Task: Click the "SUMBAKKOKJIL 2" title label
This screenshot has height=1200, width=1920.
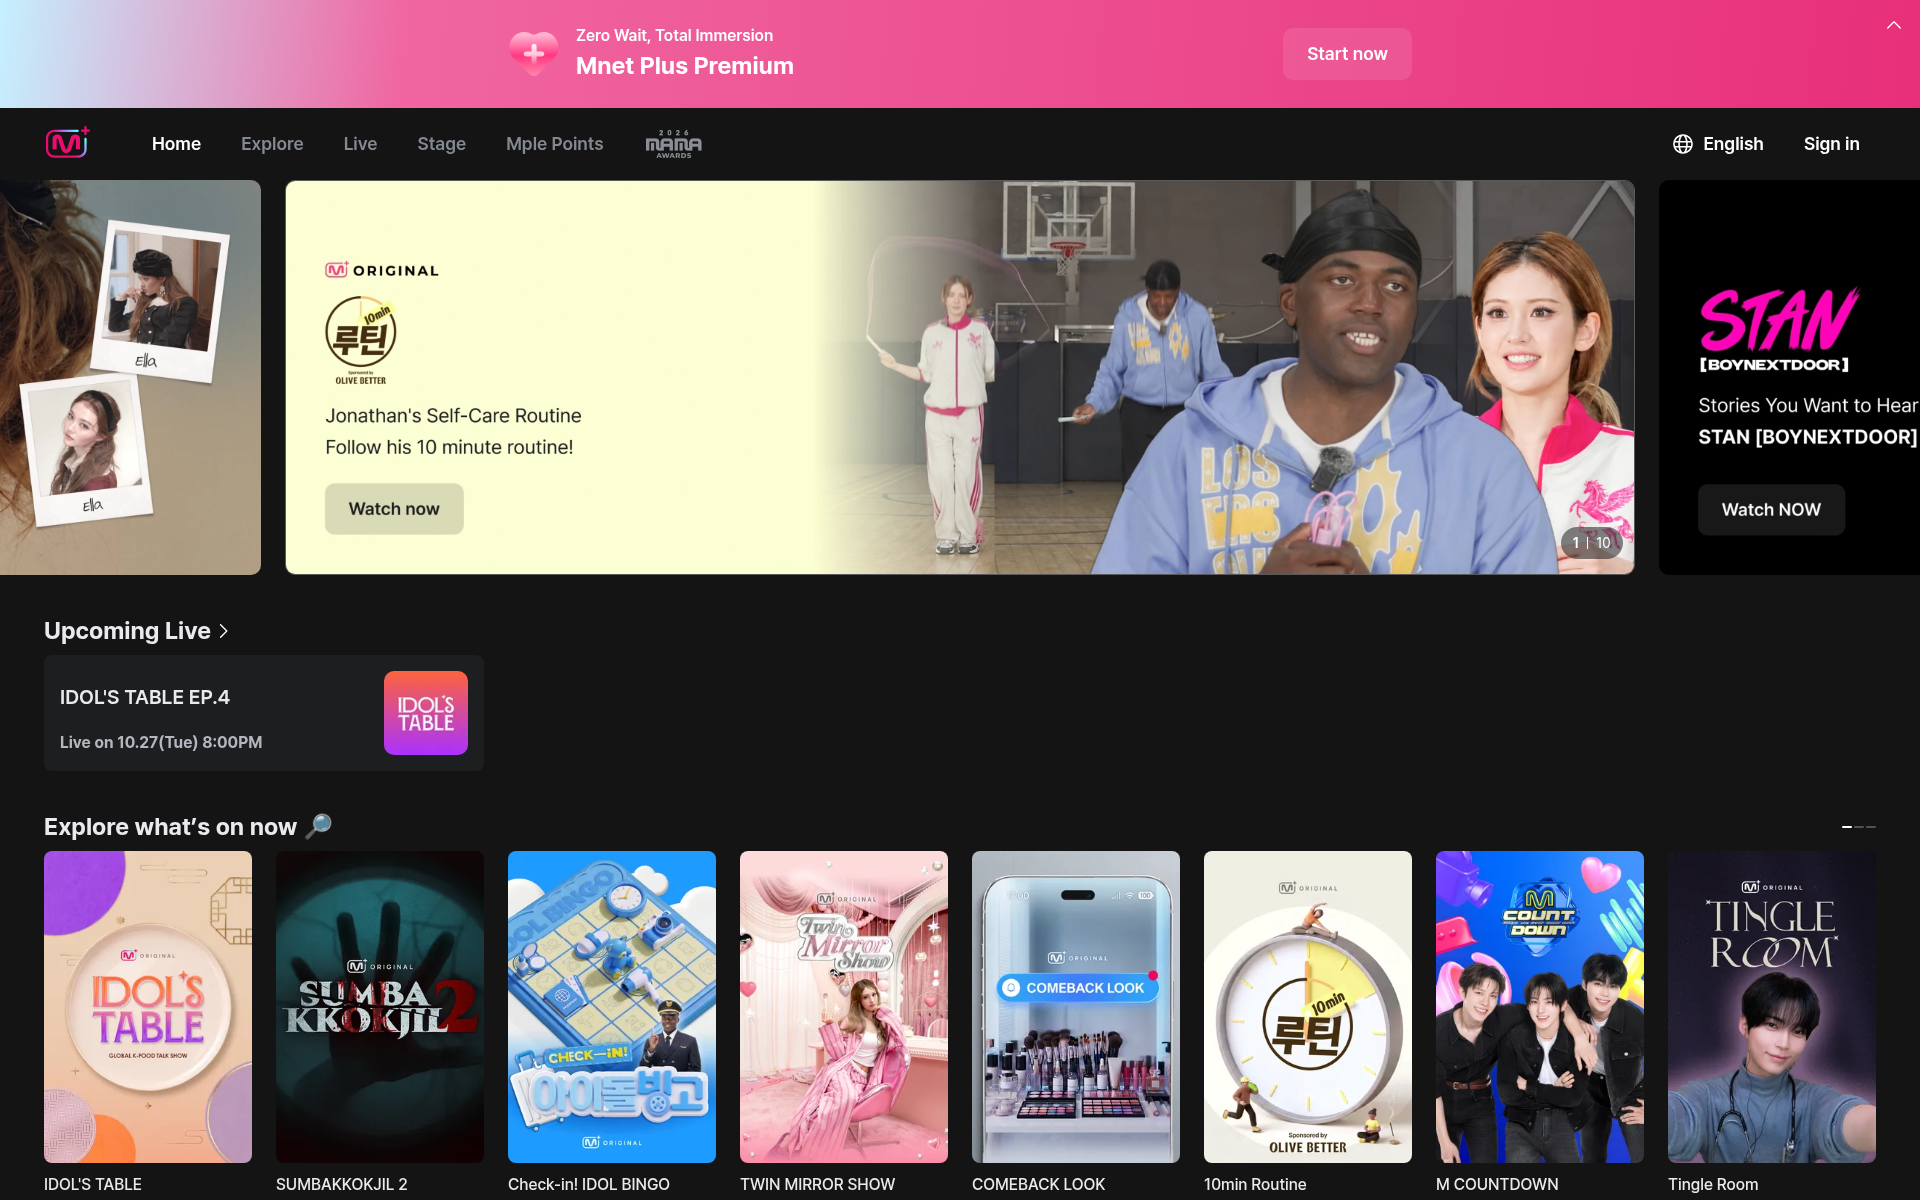Action: pos(342,1184)
